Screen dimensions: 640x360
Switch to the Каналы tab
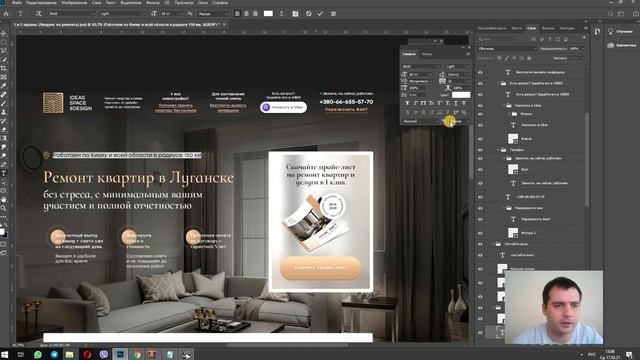click(548, 28)
